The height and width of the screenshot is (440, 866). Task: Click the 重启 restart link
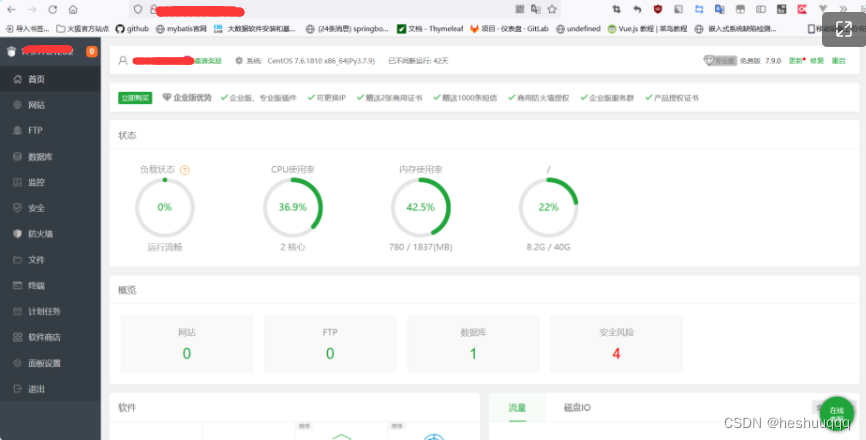(838, 61)
